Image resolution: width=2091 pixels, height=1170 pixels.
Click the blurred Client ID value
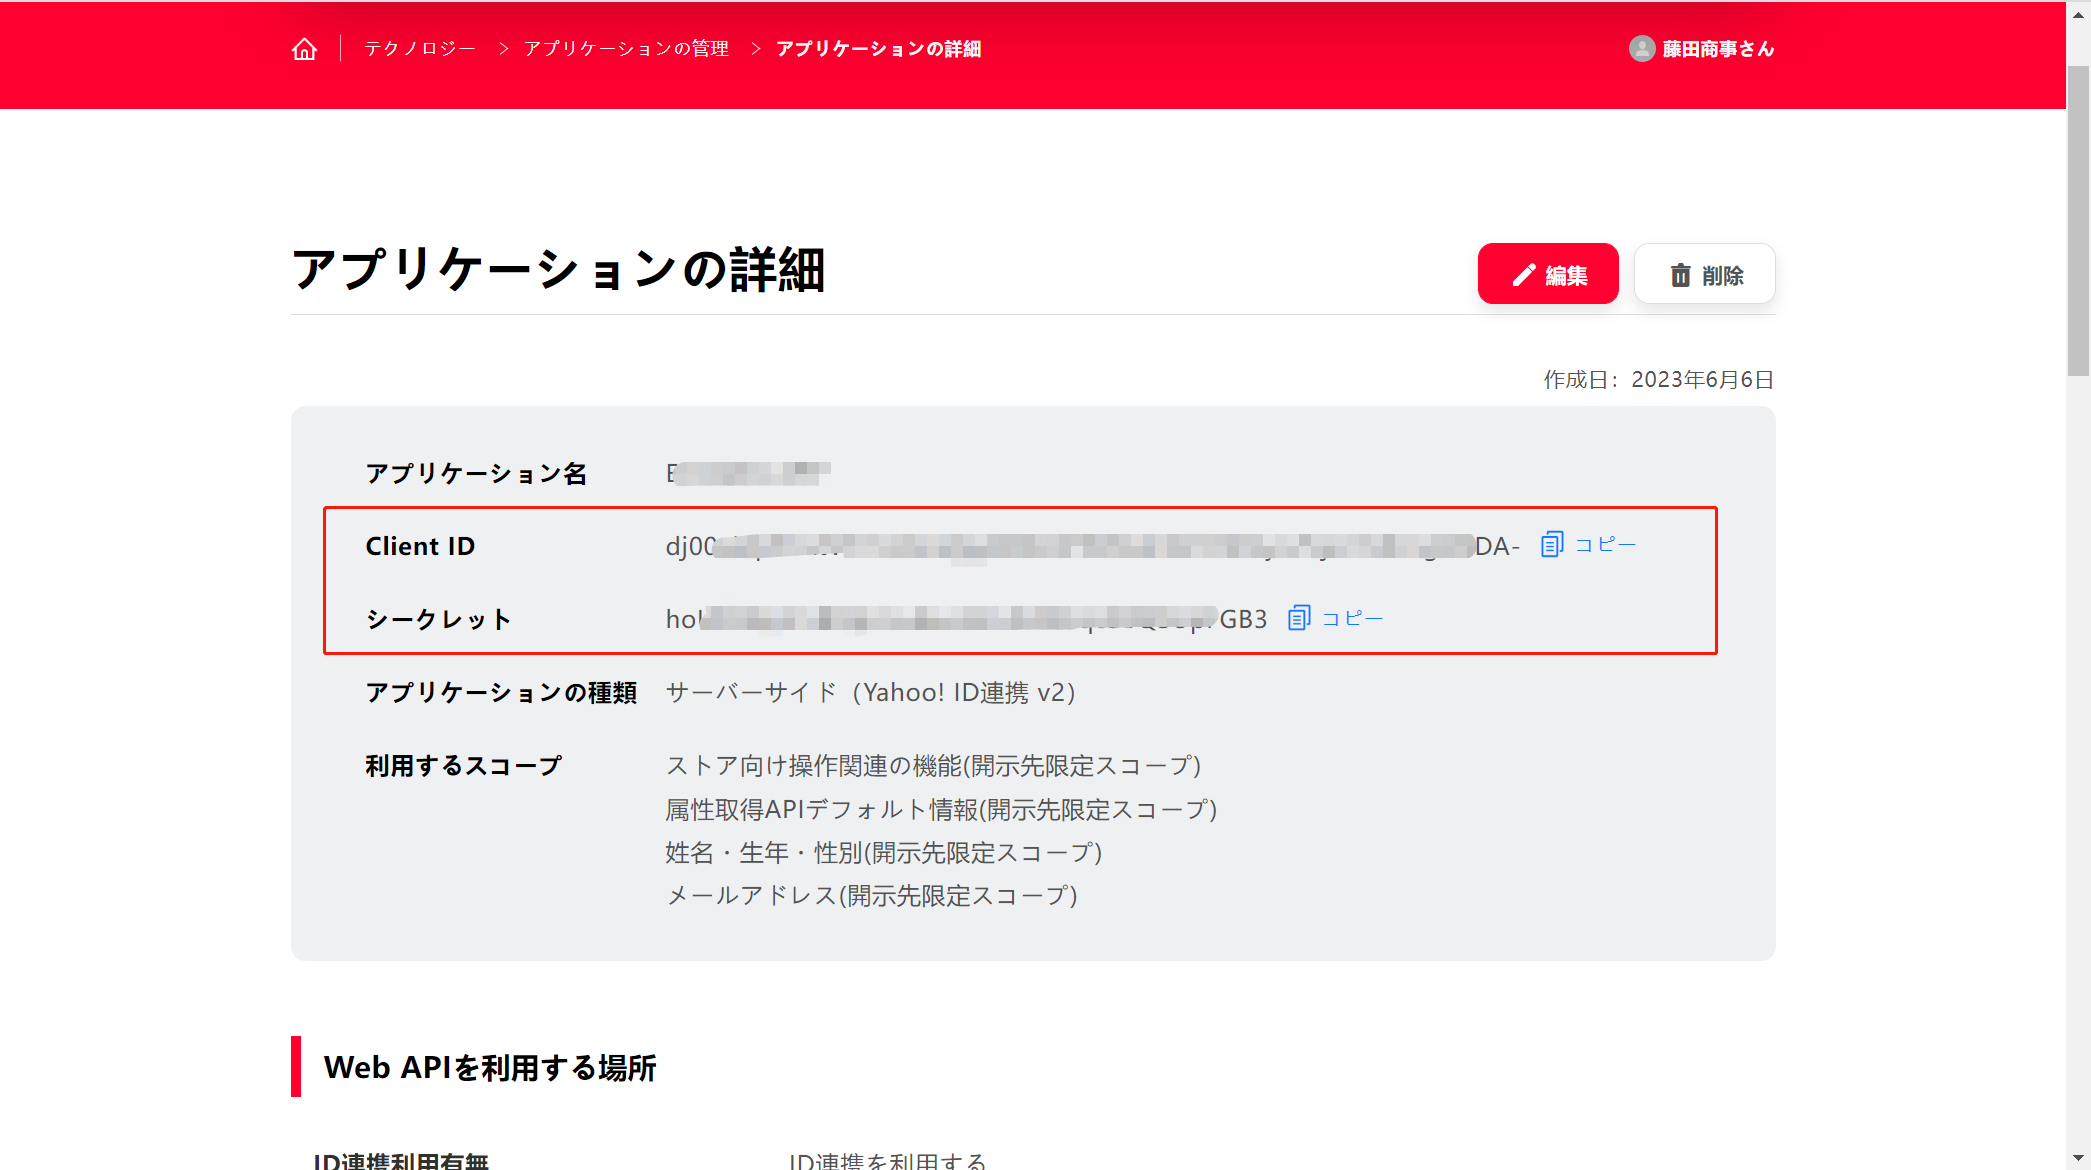pos(1092,546)
